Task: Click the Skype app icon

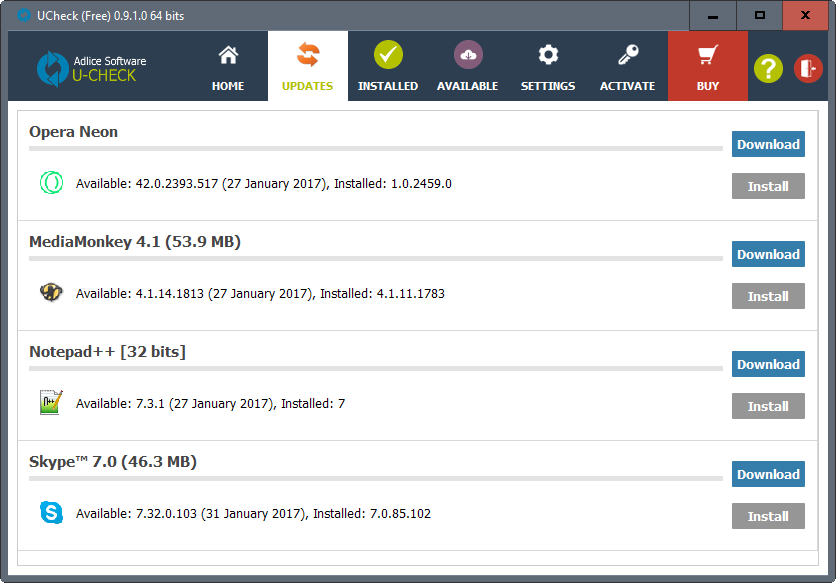Action: click(x=51, y=513)
